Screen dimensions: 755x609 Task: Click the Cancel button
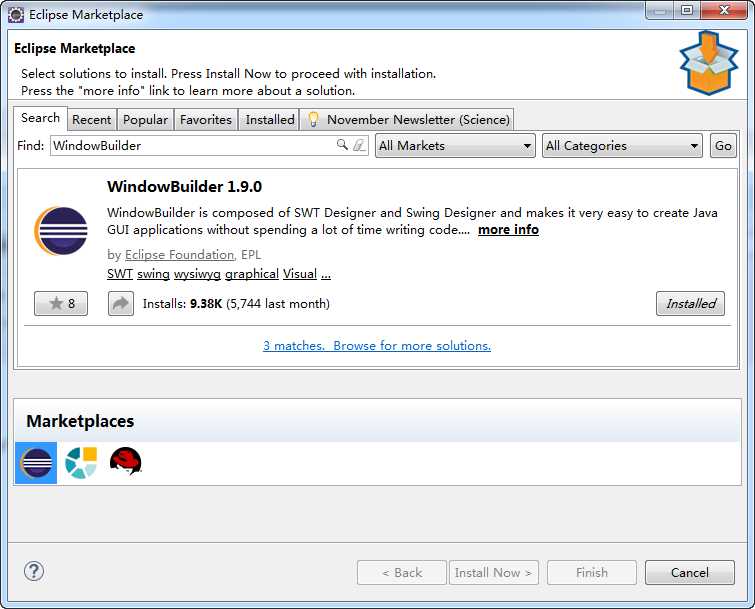point(690,572)
